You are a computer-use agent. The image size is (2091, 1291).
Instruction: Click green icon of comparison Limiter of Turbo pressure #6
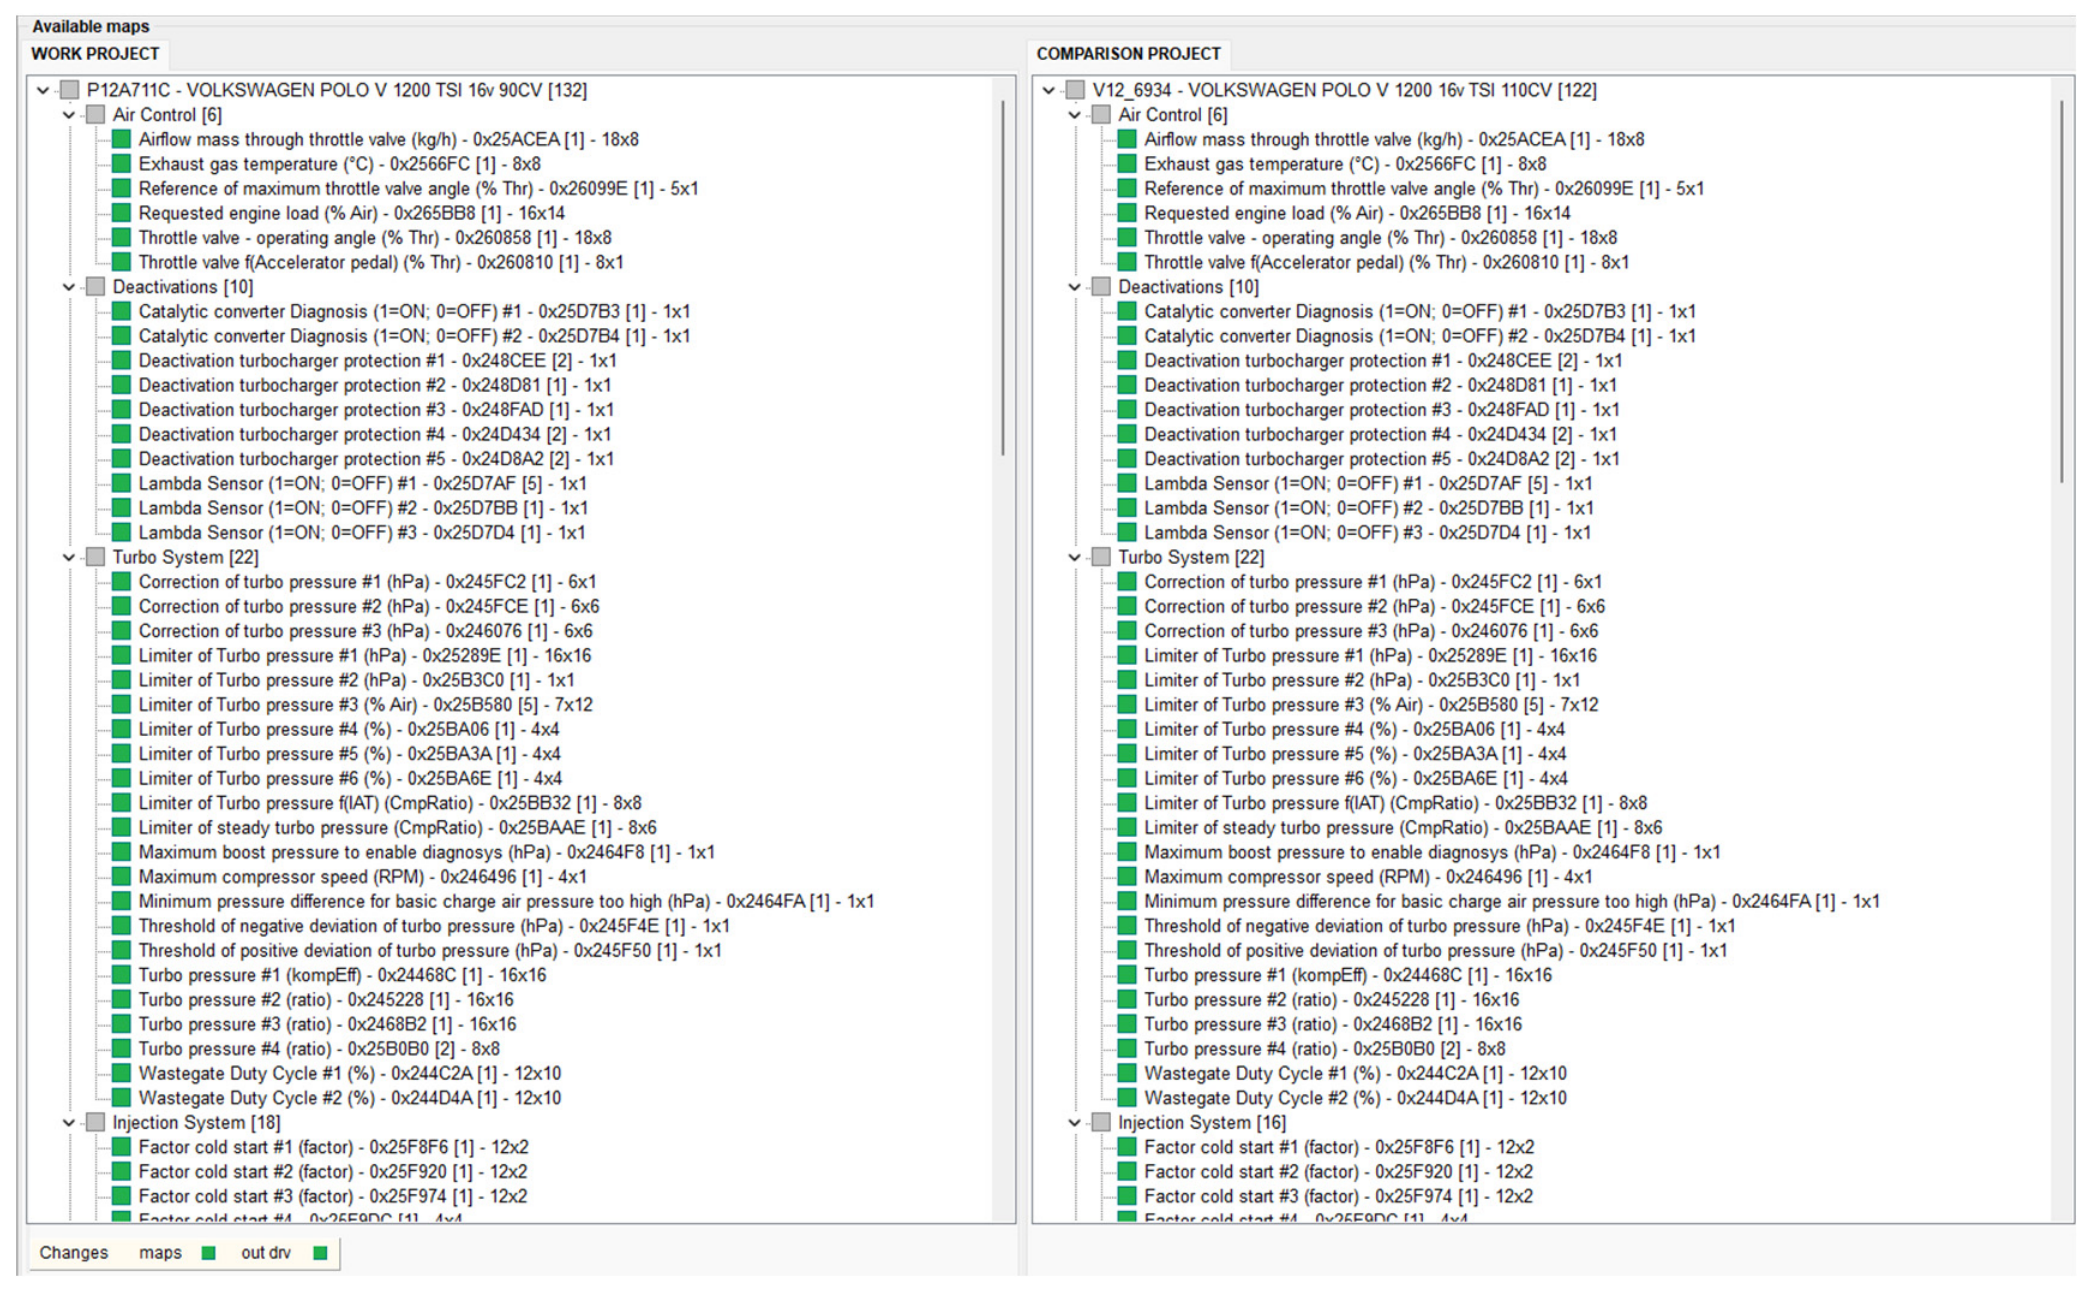click(1127, 779)
